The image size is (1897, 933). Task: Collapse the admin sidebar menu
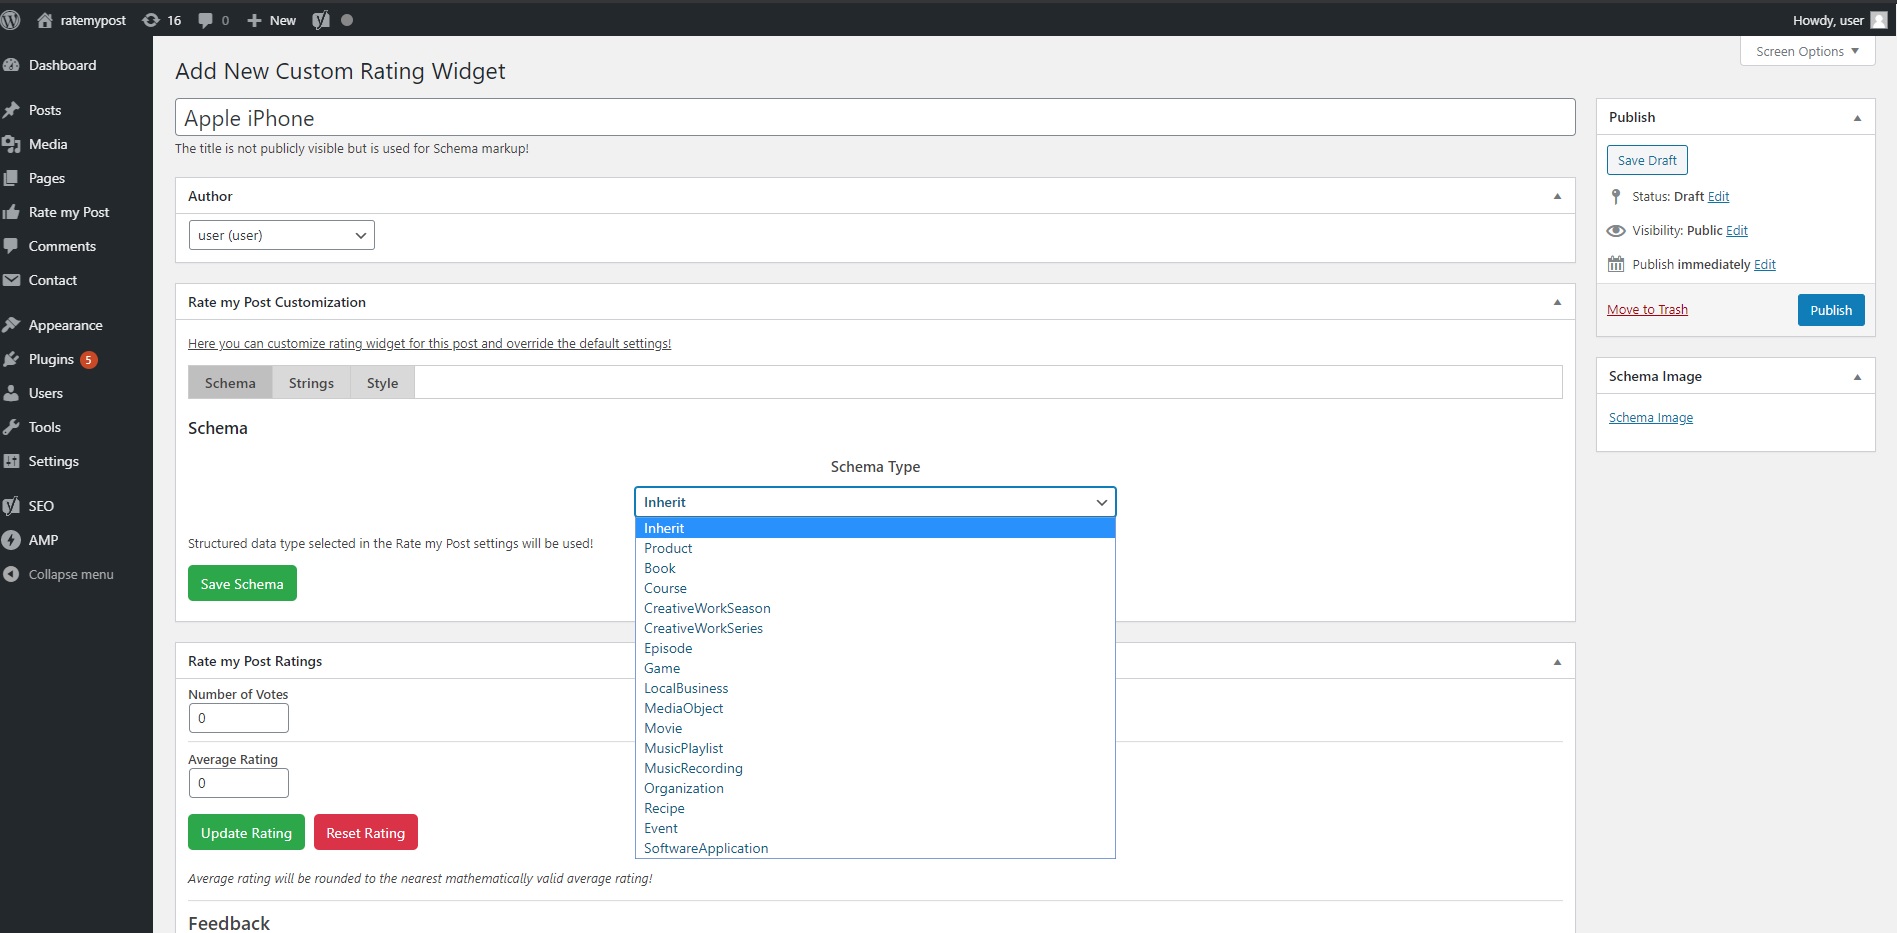70,574
